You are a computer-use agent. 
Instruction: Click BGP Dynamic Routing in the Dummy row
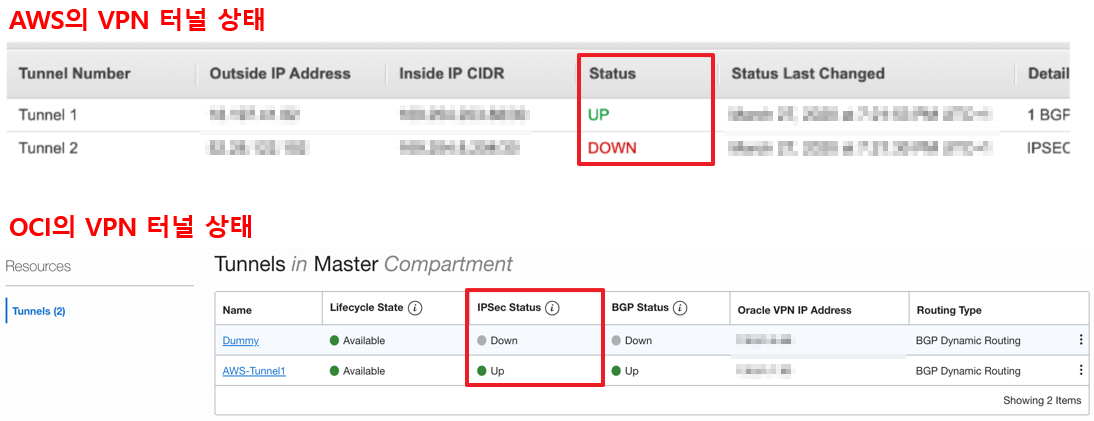[968, 341]
